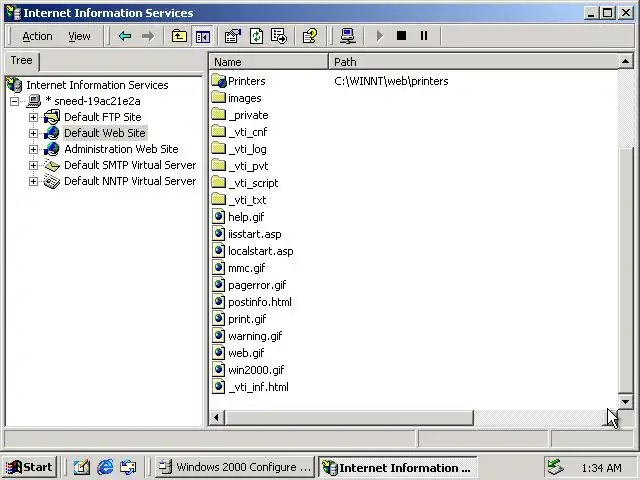The image size is (640, 480).
Task: Expand the Default FTP Site node
Action: [x=33, y=118]
